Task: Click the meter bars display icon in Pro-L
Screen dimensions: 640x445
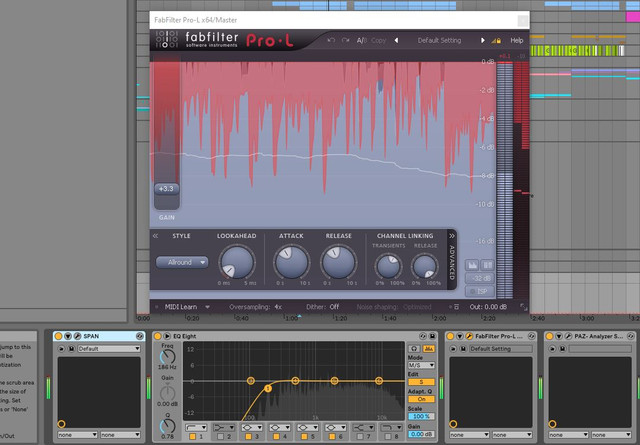Action: coord(487,265)
